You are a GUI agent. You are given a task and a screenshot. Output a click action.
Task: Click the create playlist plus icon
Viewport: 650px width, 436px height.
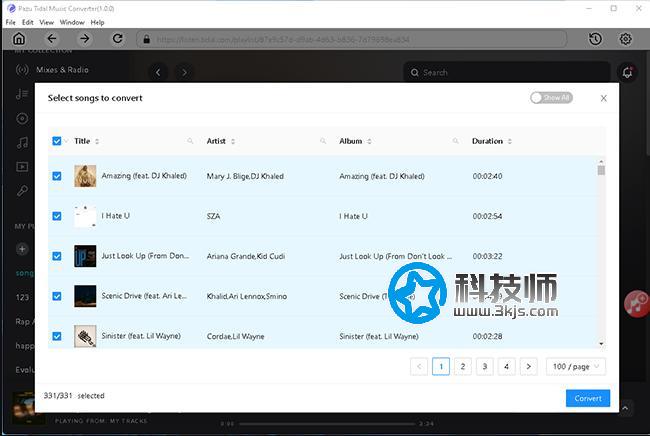[22, 249]
